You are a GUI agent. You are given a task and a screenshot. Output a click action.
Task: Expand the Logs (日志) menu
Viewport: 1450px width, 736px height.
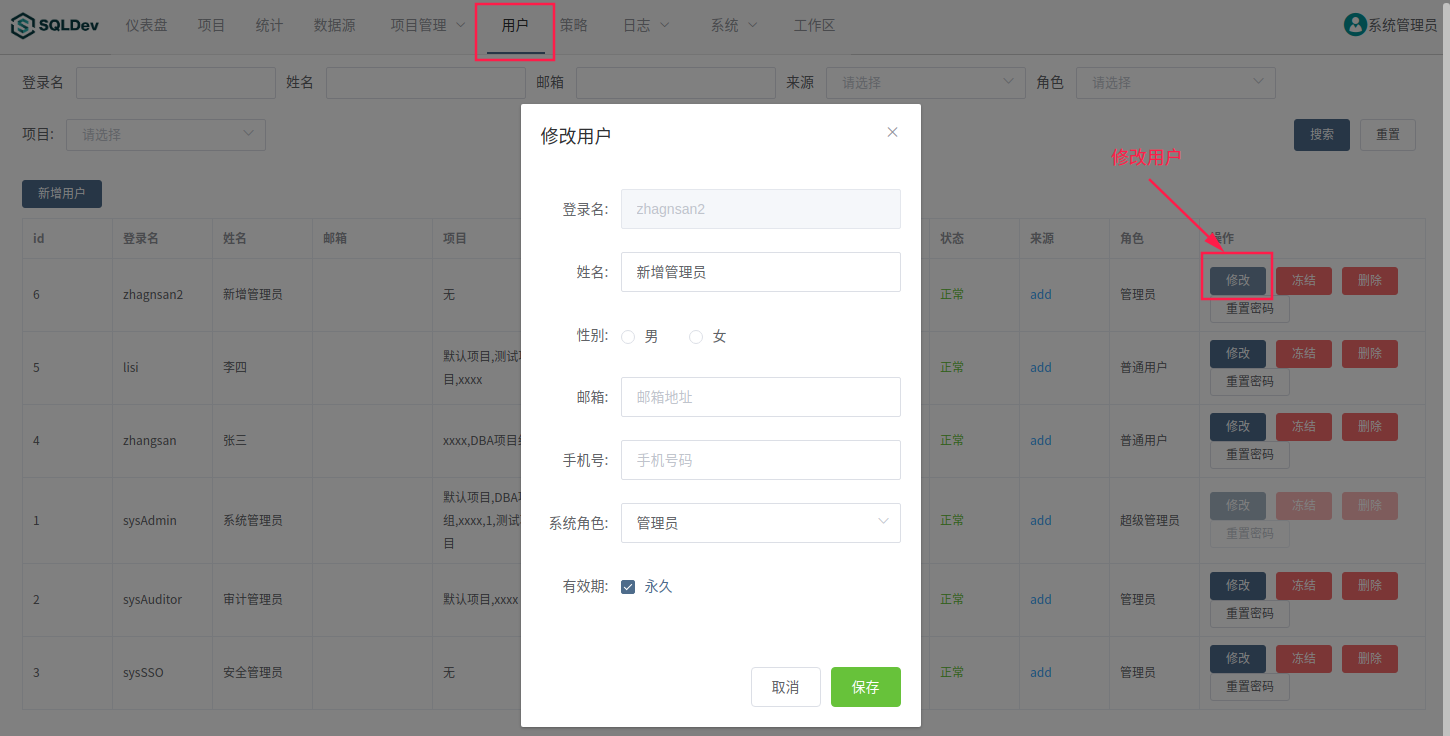click(x=646, y=26)
